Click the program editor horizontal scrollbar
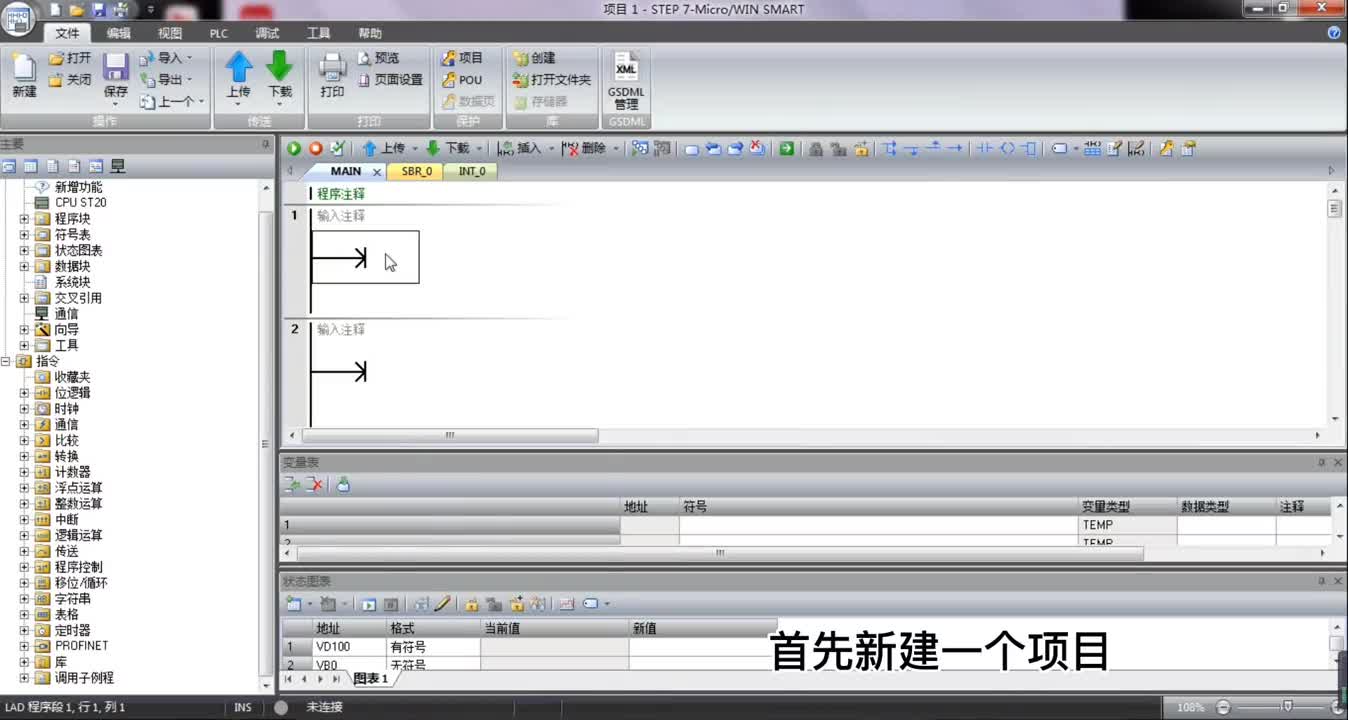 pos(450,435)
